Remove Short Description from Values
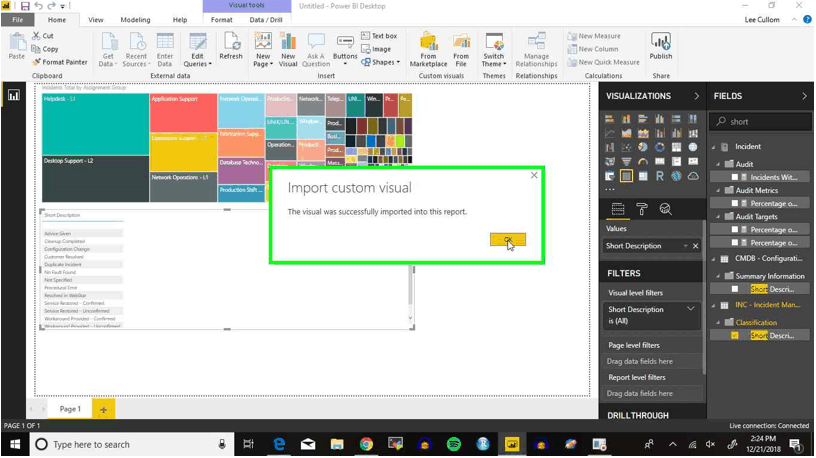The width and height of the screenshot is (816, 458). (696, 246)
